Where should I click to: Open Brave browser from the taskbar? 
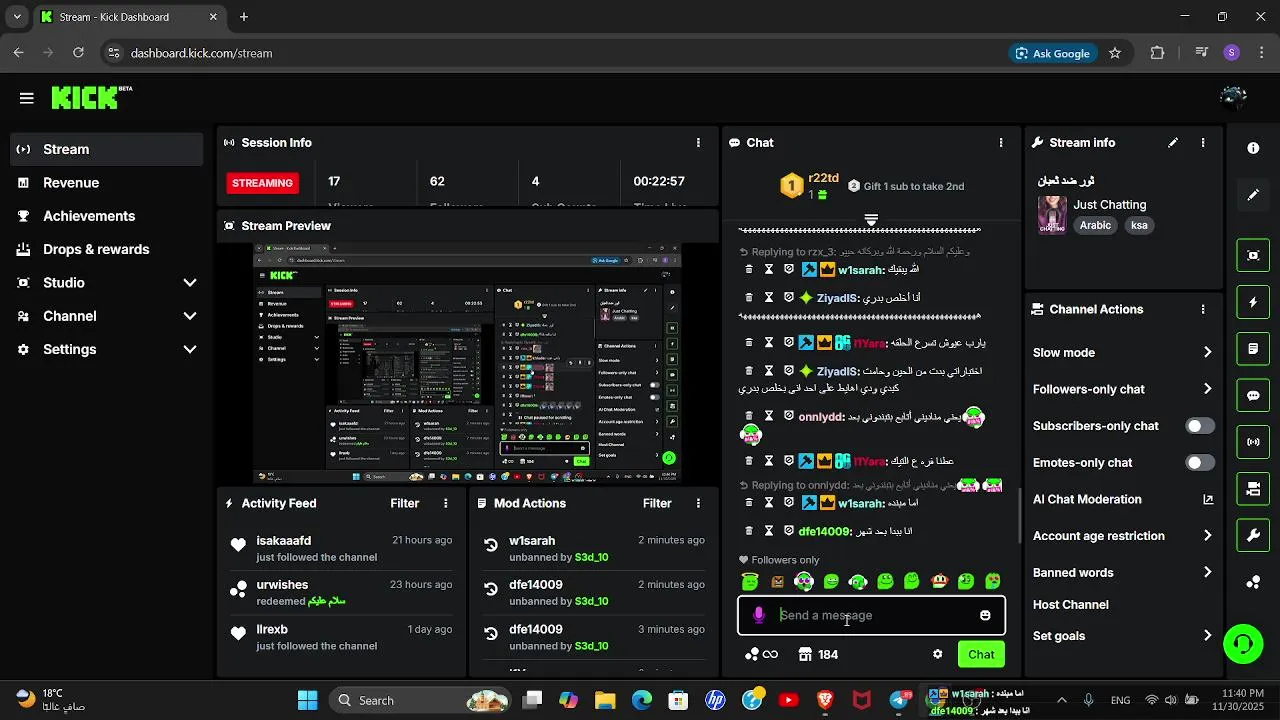point(825,700)
